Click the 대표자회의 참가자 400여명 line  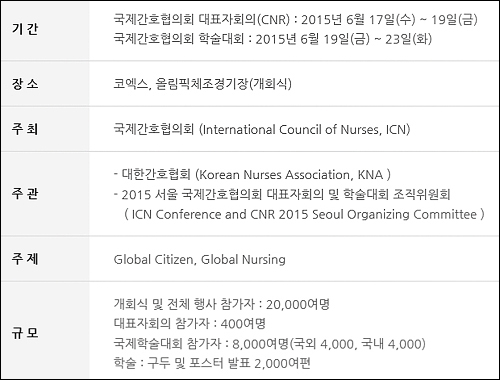[189, 323]
